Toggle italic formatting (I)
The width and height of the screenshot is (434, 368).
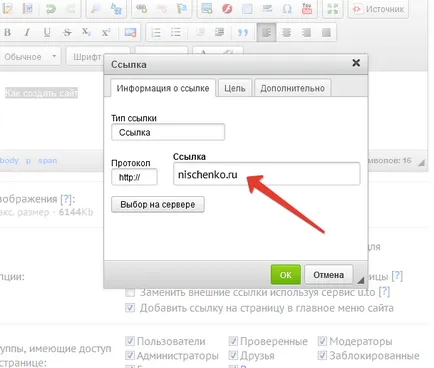tap(27, 32)
